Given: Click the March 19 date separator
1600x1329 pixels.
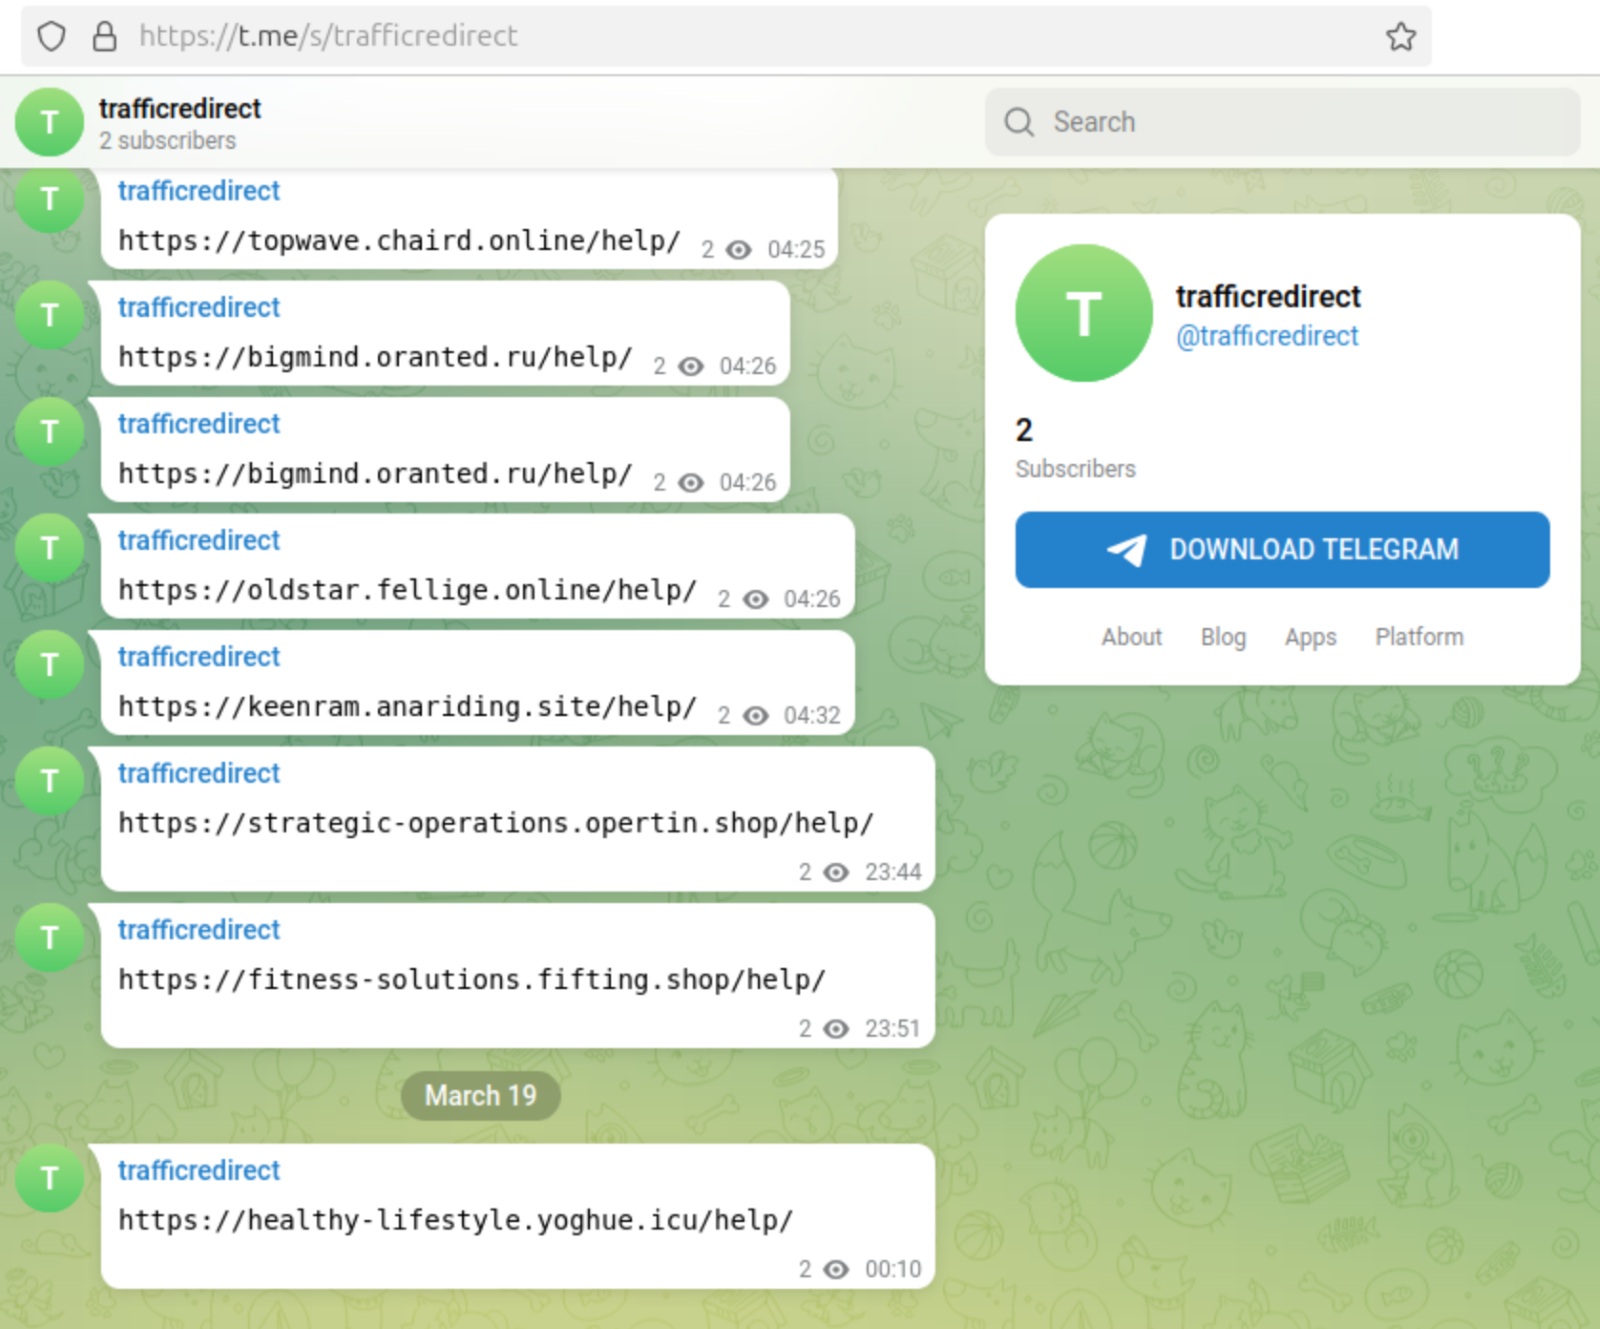Looking at the screenshot, I should click(480, 1096).
